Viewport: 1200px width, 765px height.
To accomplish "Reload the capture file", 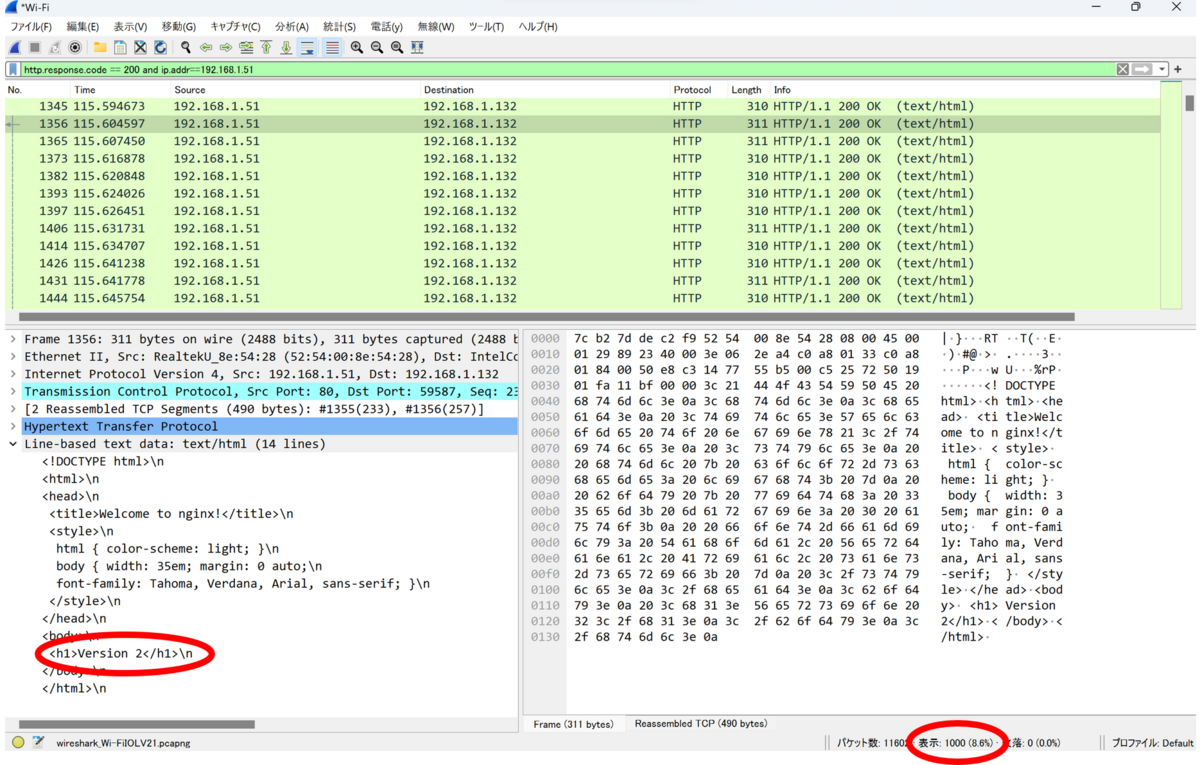I will pyautogui.click(x=160, y=47).
